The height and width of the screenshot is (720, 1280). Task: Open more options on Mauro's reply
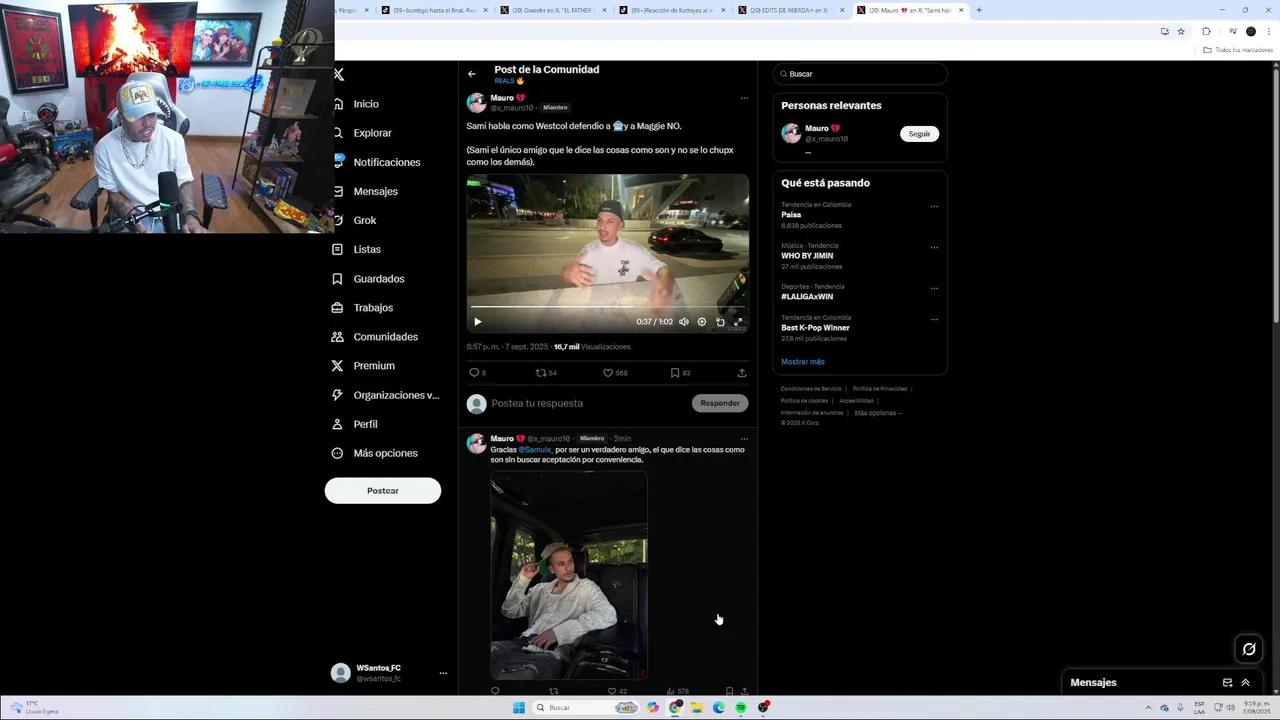[x=744, y=439]
